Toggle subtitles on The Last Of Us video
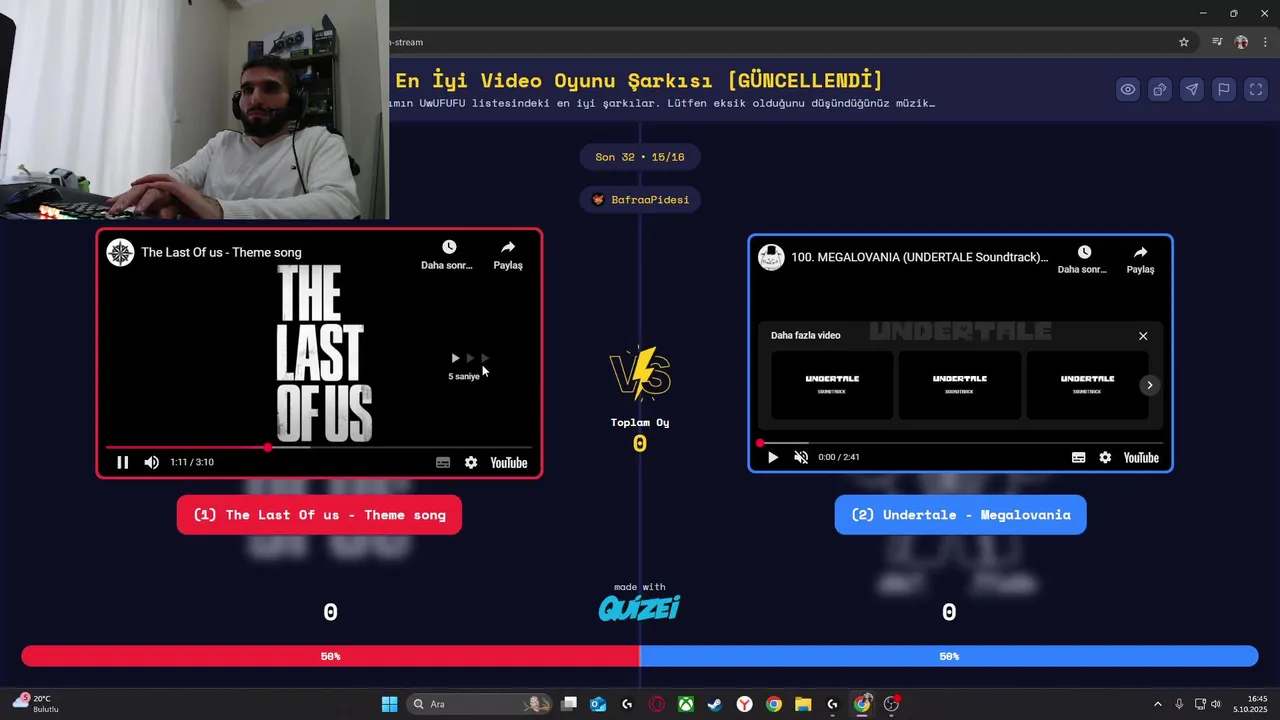 point(443,462)
